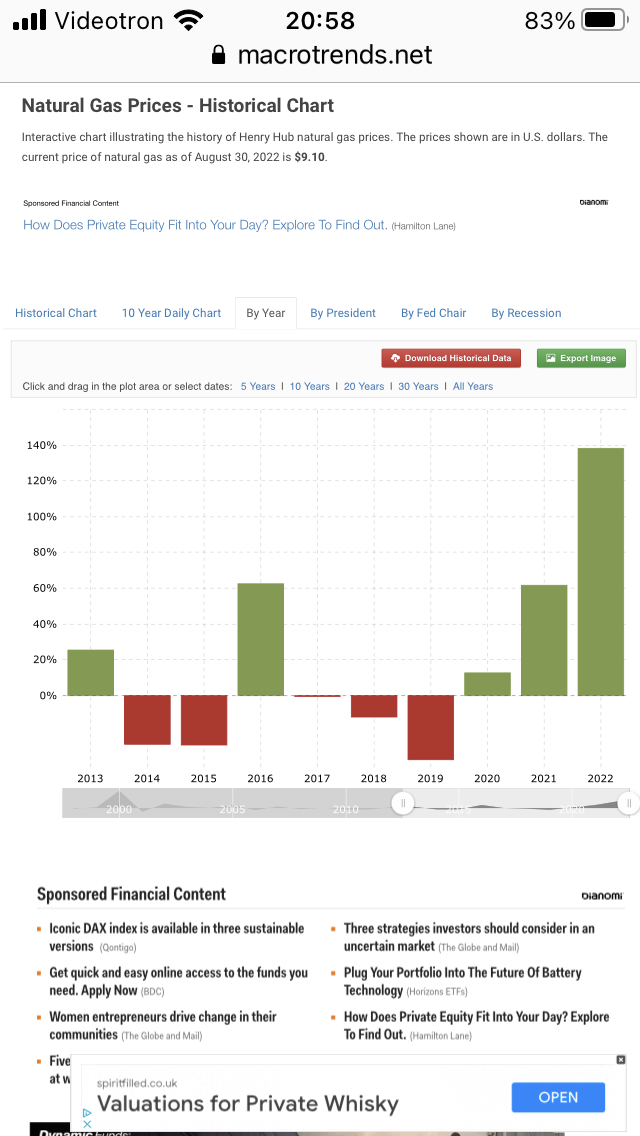The width and height of the screenshot is (640, 1136).
Task: Open 'Get quick and easy online access' link
Action: pos(178,981)
